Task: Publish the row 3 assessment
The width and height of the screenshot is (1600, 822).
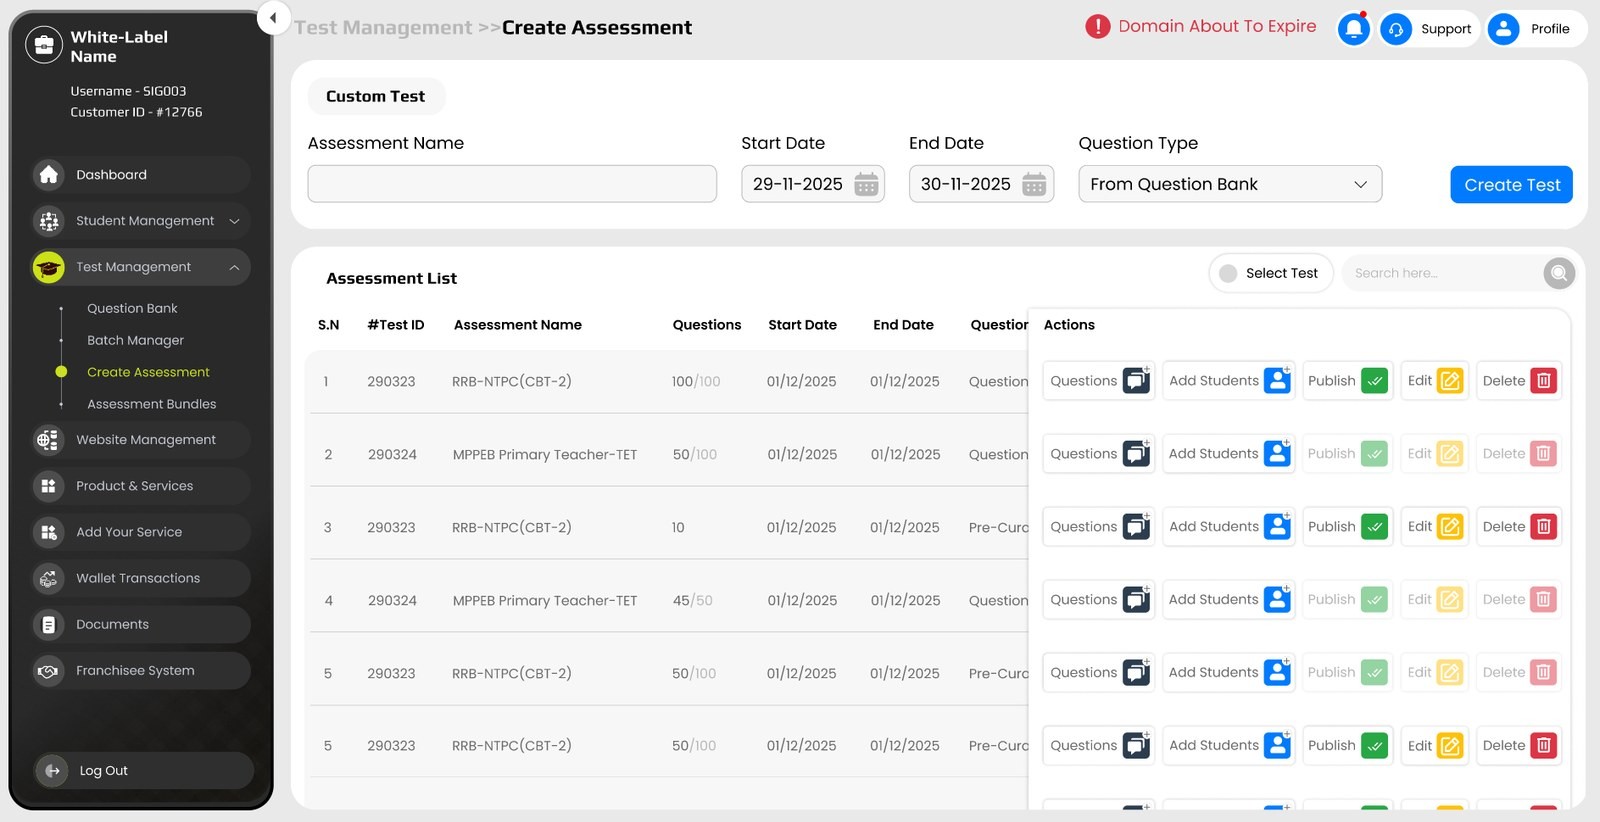Action: 1347,527
